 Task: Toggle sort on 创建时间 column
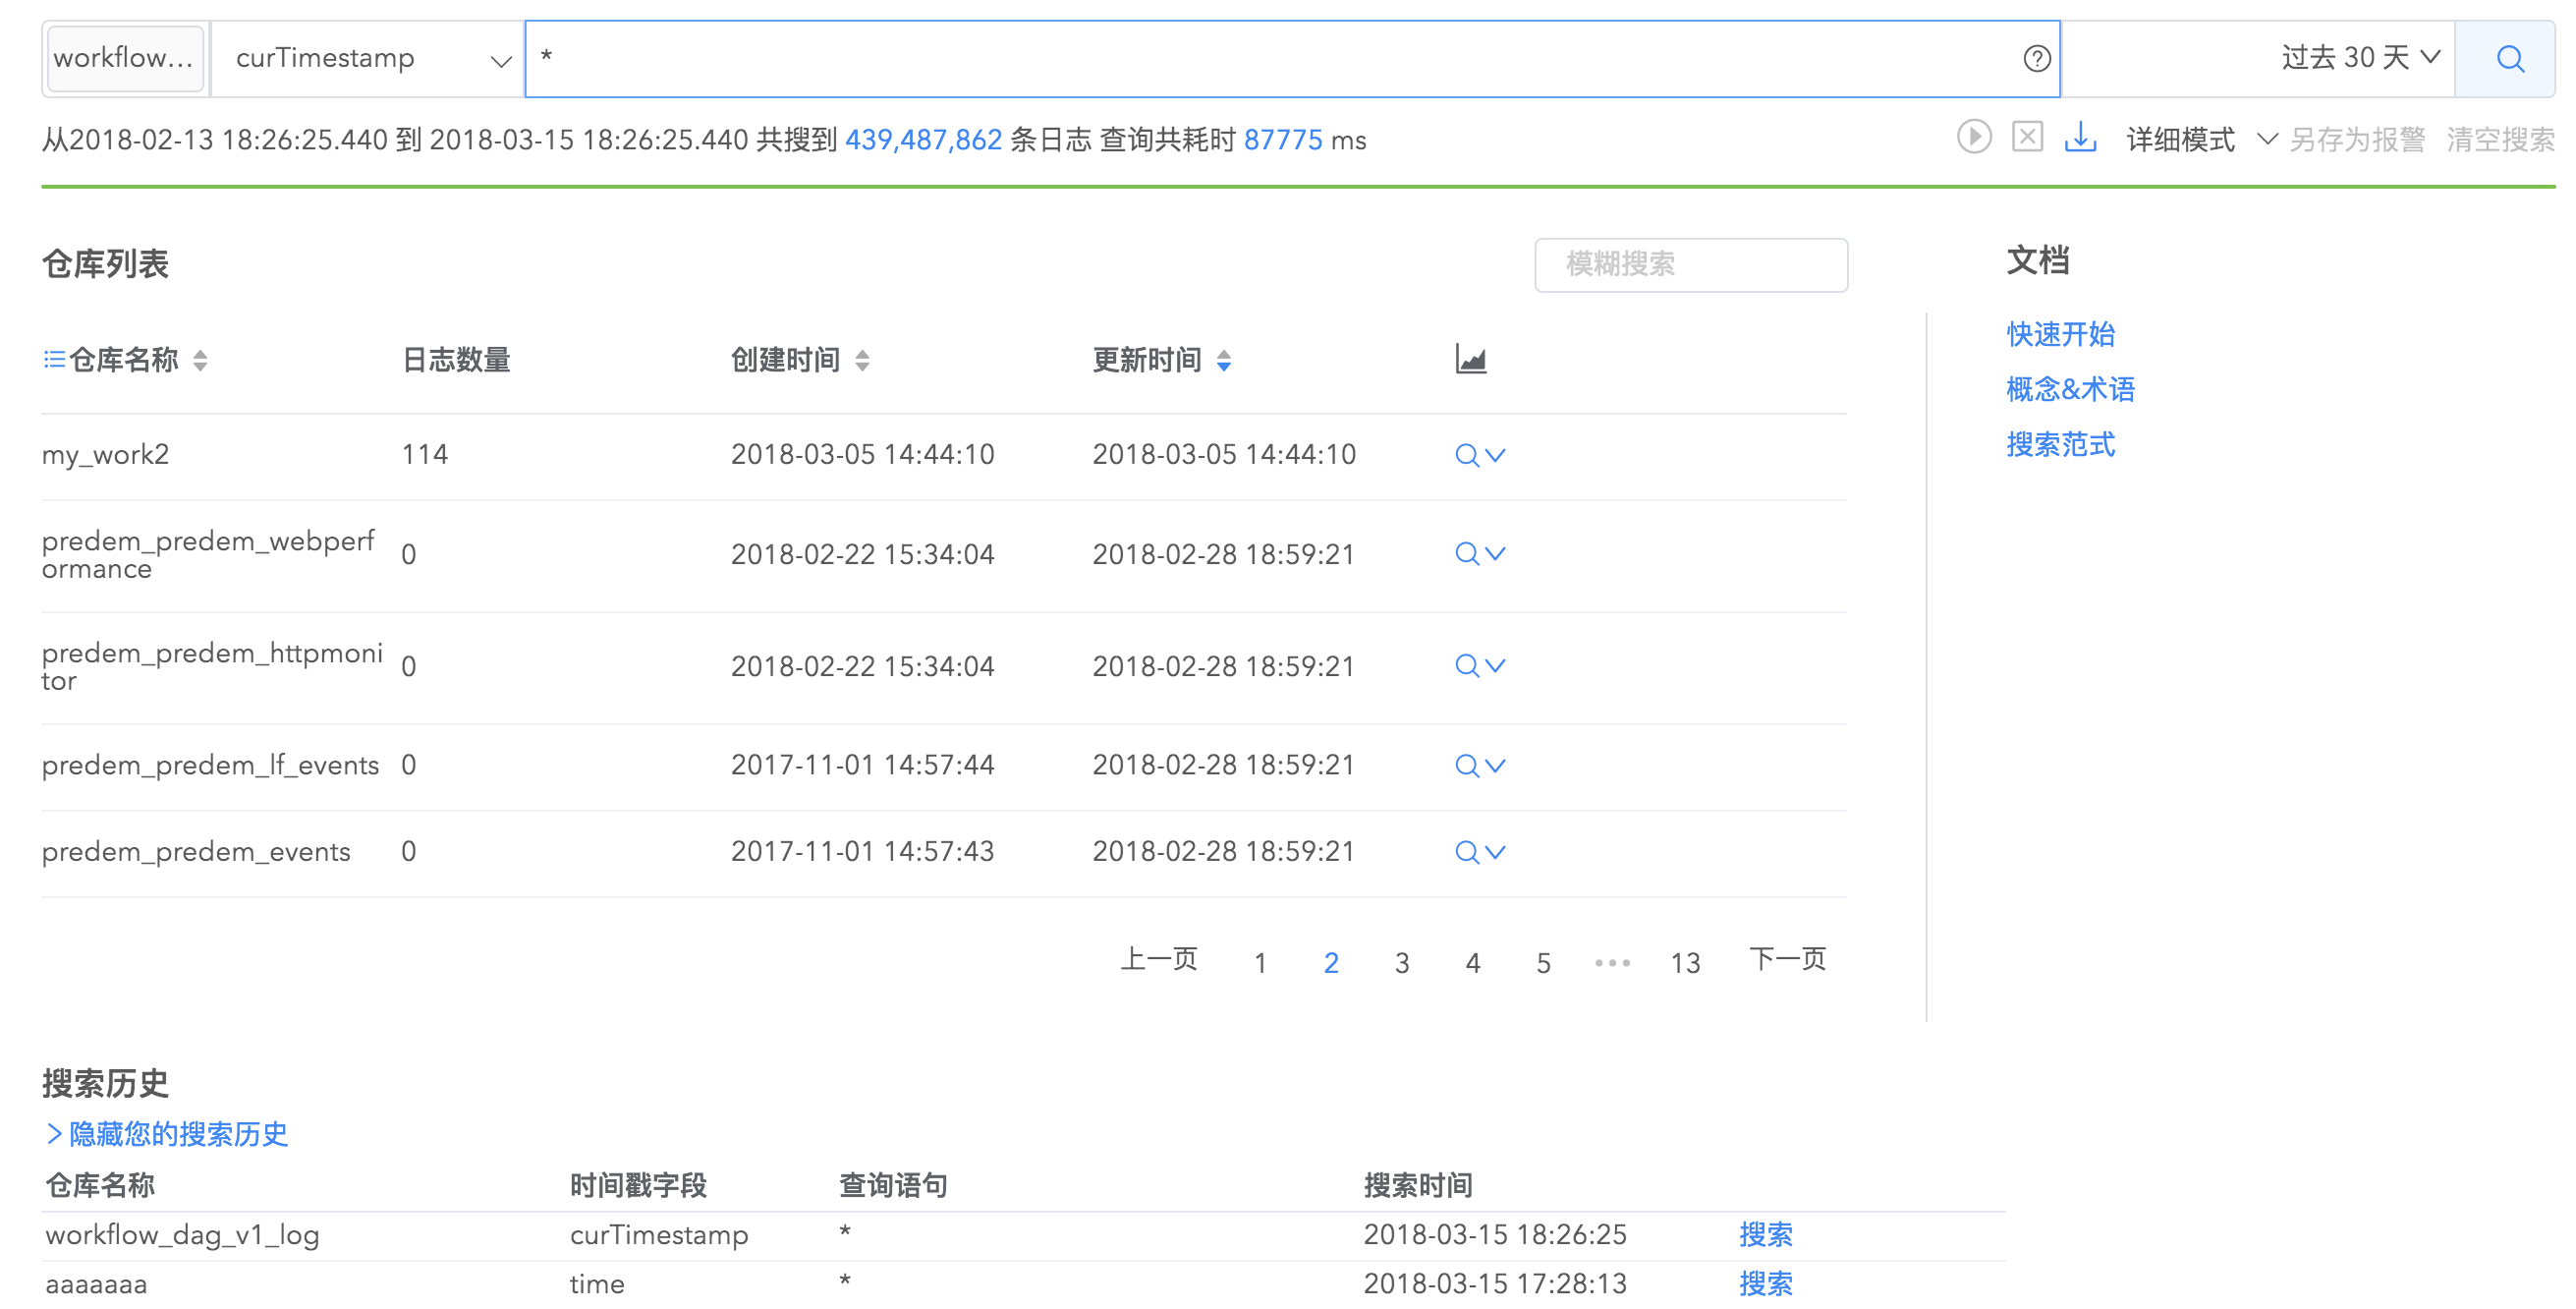862,360
